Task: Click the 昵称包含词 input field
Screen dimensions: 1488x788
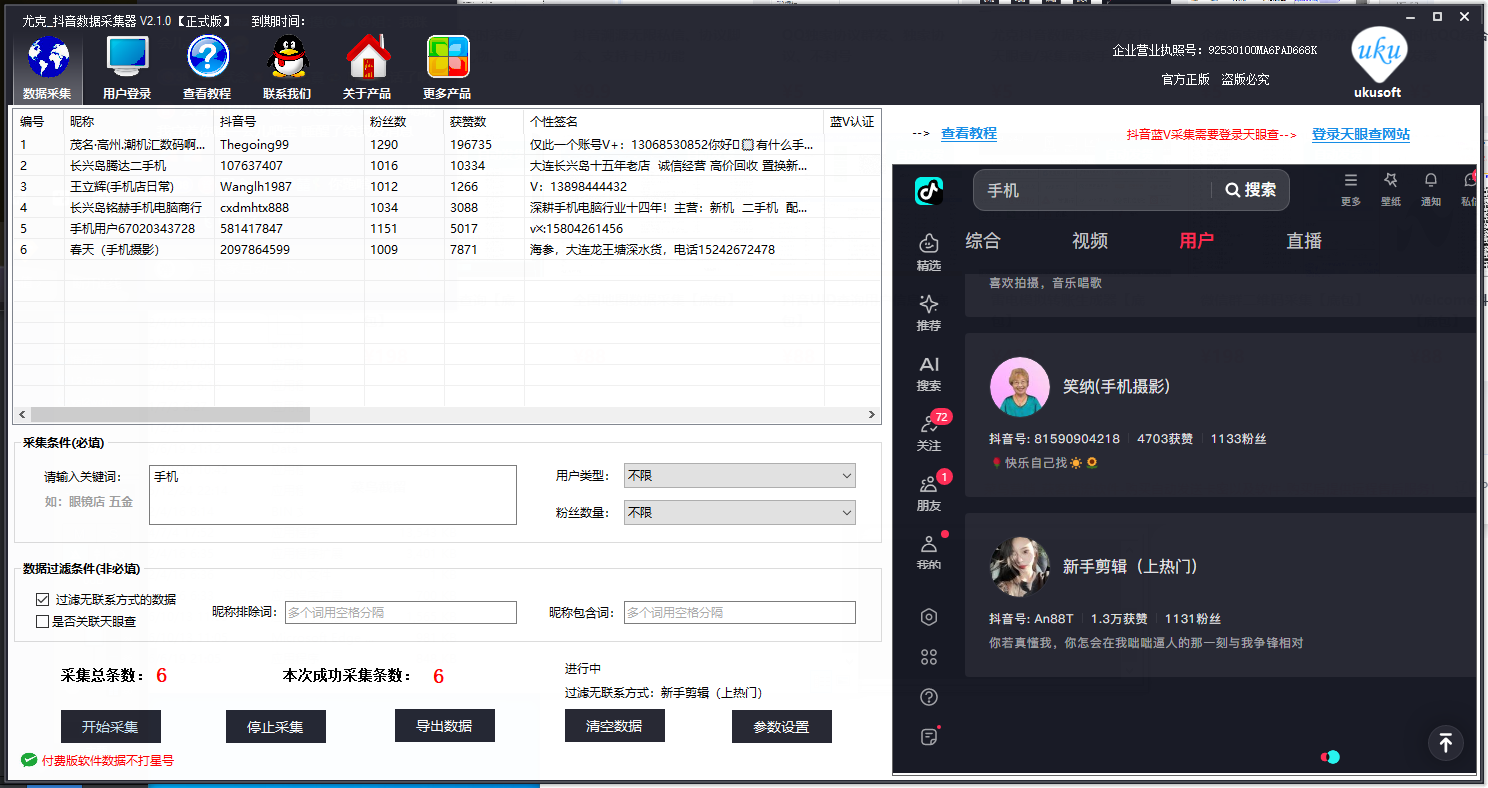Action: (x=739, y=612)
